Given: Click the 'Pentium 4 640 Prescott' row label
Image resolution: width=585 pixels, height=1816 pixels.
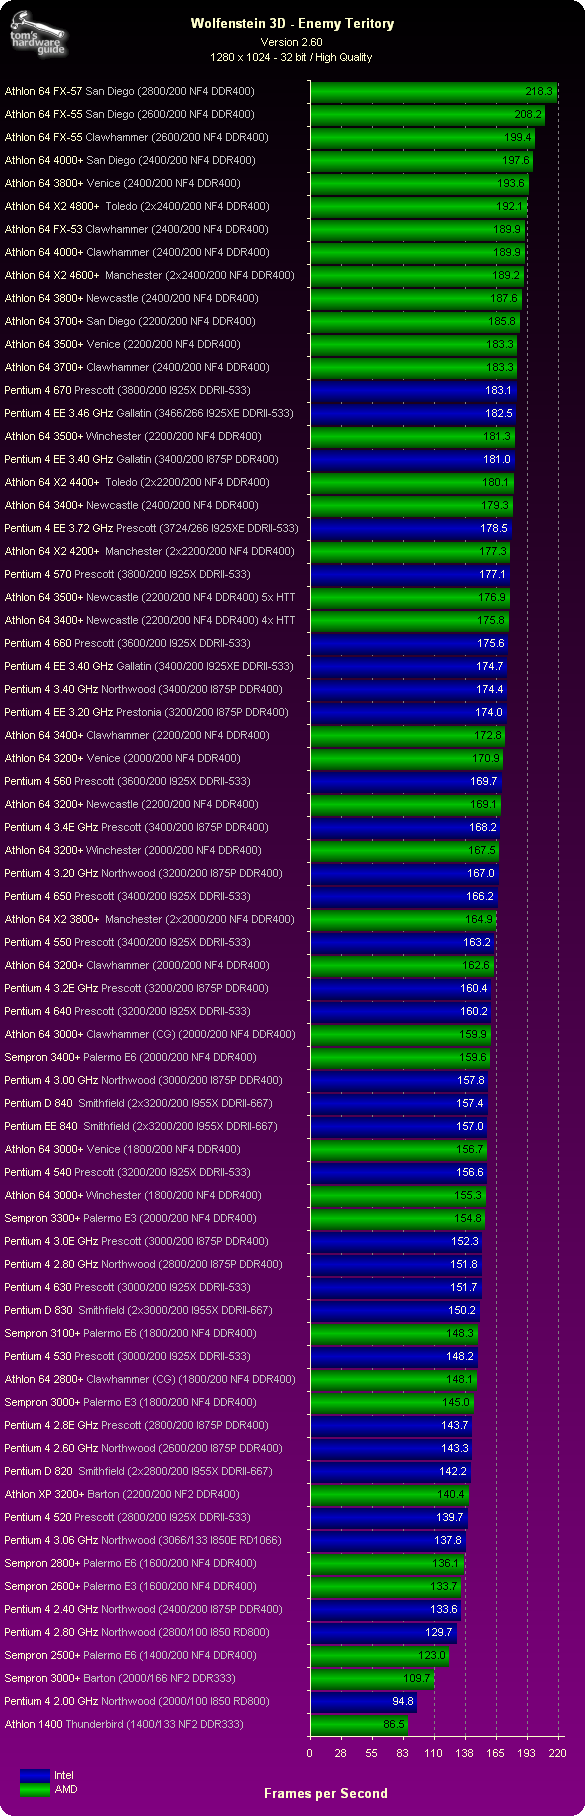Looking at the screenshot, I should 127,1011.
